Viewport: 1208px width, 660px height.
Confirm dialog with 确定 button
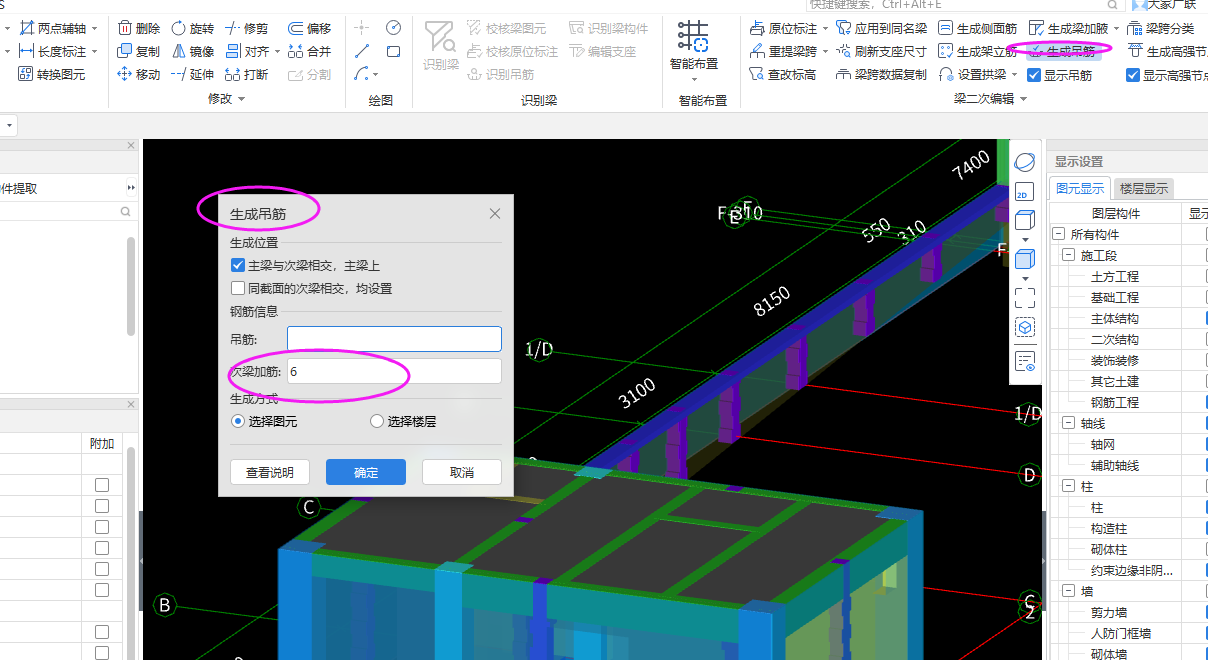tap(366, 472)
